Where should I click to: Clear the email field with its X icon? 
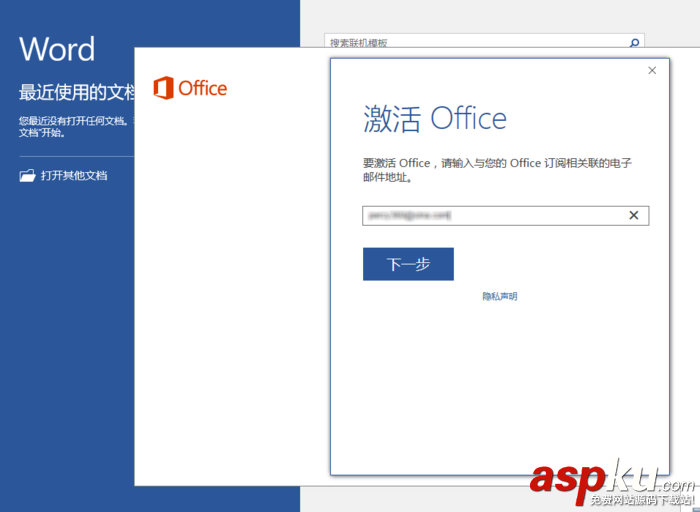click(633, 215)
